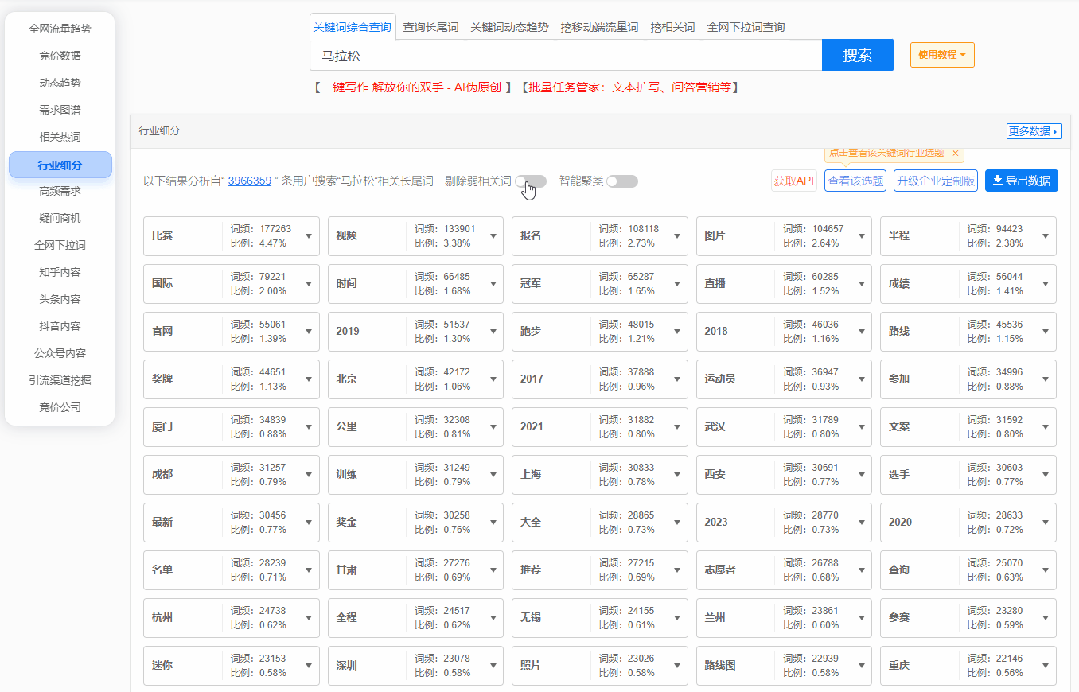1079x692 pixels.
Task: Go to 需求图谱 in the sidebar
Action: [x=60, y=110]
